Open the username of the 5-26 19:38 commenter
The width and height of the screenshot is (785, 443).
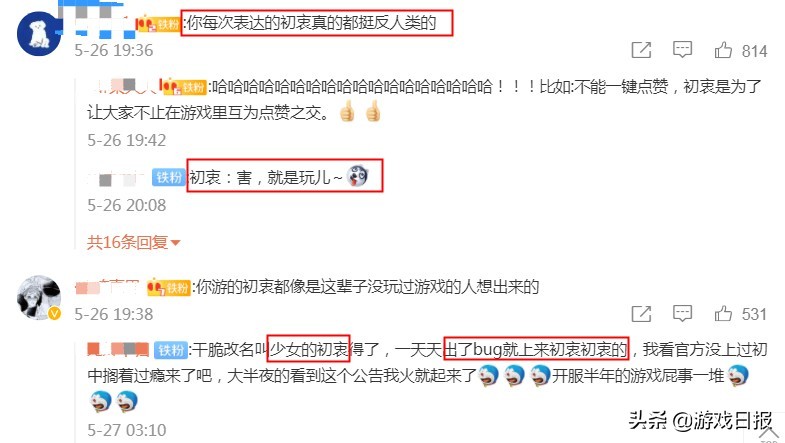107,287
